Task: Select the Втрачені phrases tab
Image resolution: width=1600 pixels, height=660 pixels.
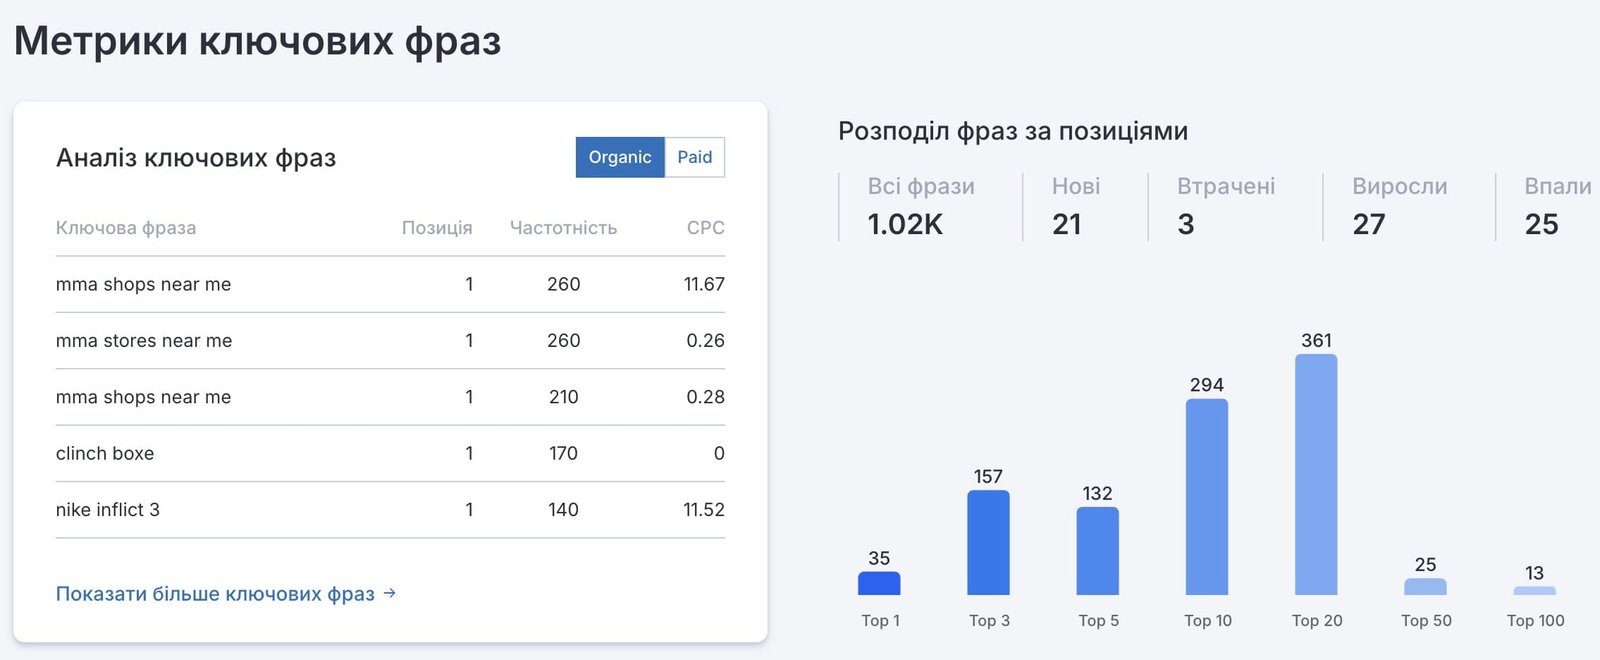Action: click(x=1226, y=206)
